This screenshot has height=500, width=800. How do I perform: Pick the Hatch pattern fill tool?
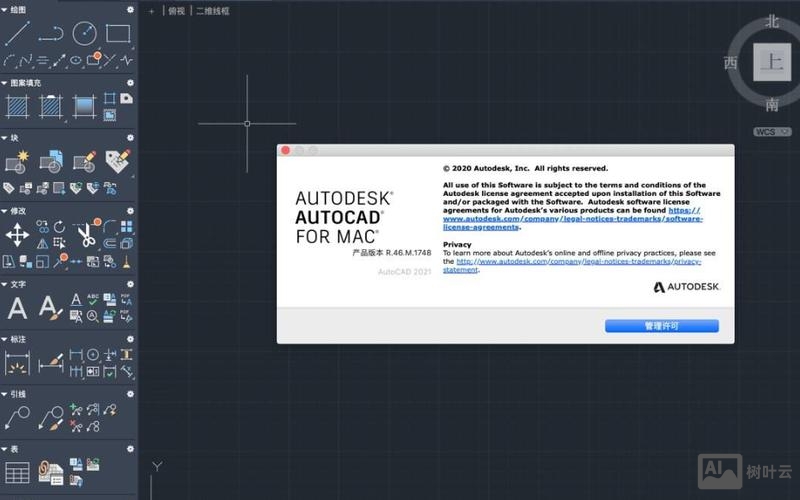pos(17,105)
